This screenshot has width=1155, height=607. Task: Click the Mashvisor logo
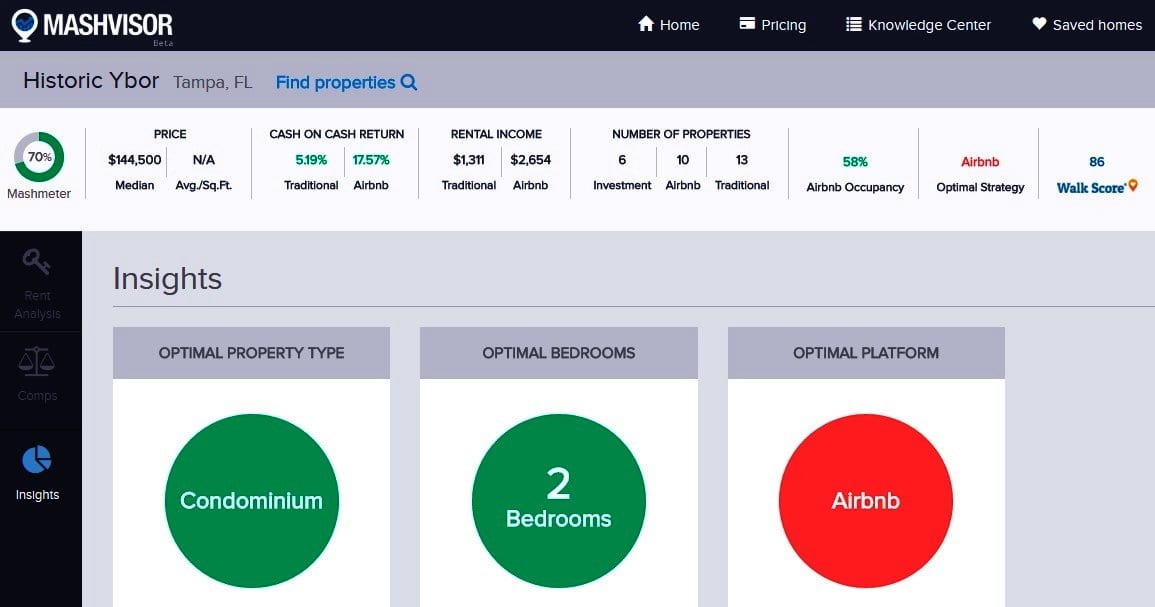pyautogui.click(x=92, y=25)
